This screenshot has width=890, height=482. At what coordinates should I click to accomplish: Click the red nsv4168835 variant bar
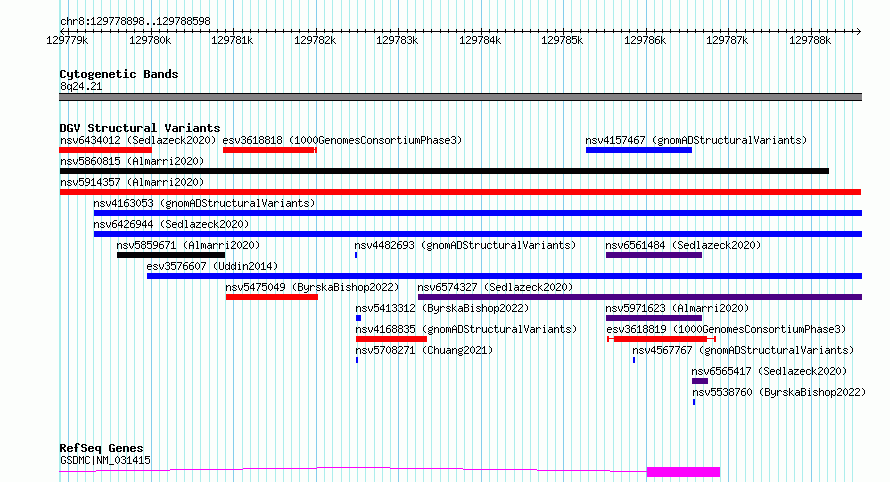tap(391, 339)
